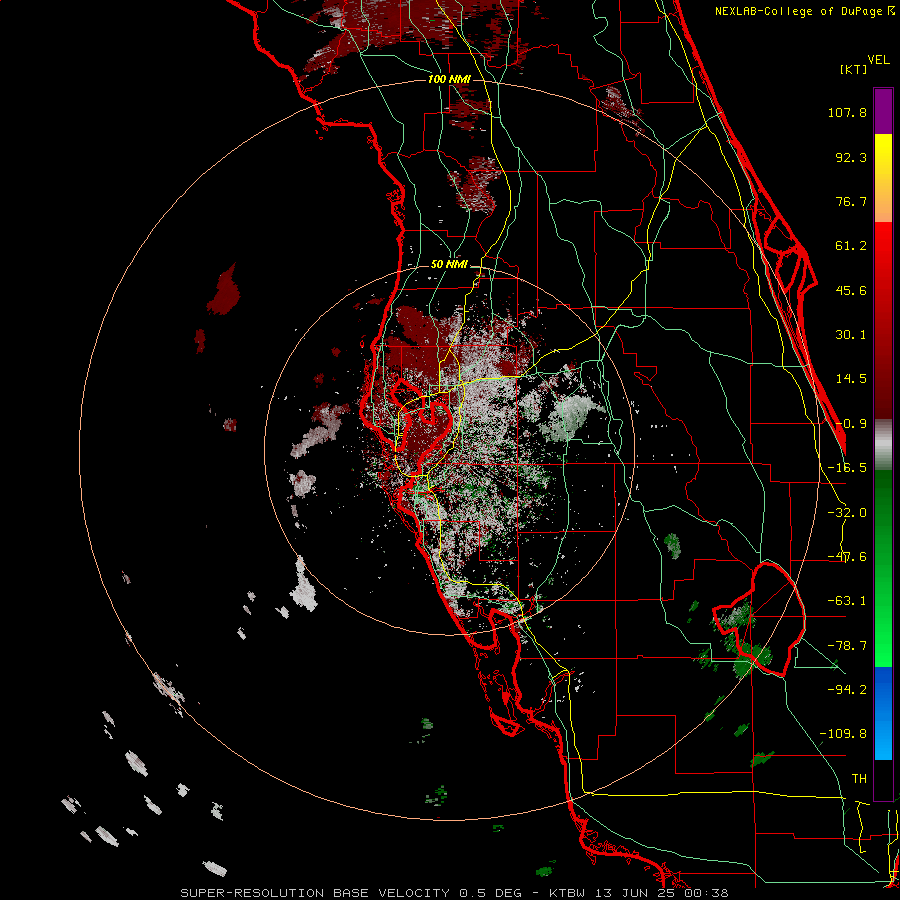Click the NEXLAB-College of DuPage label
The height and width of the screenshot is (900, 900).
[798, 11]
